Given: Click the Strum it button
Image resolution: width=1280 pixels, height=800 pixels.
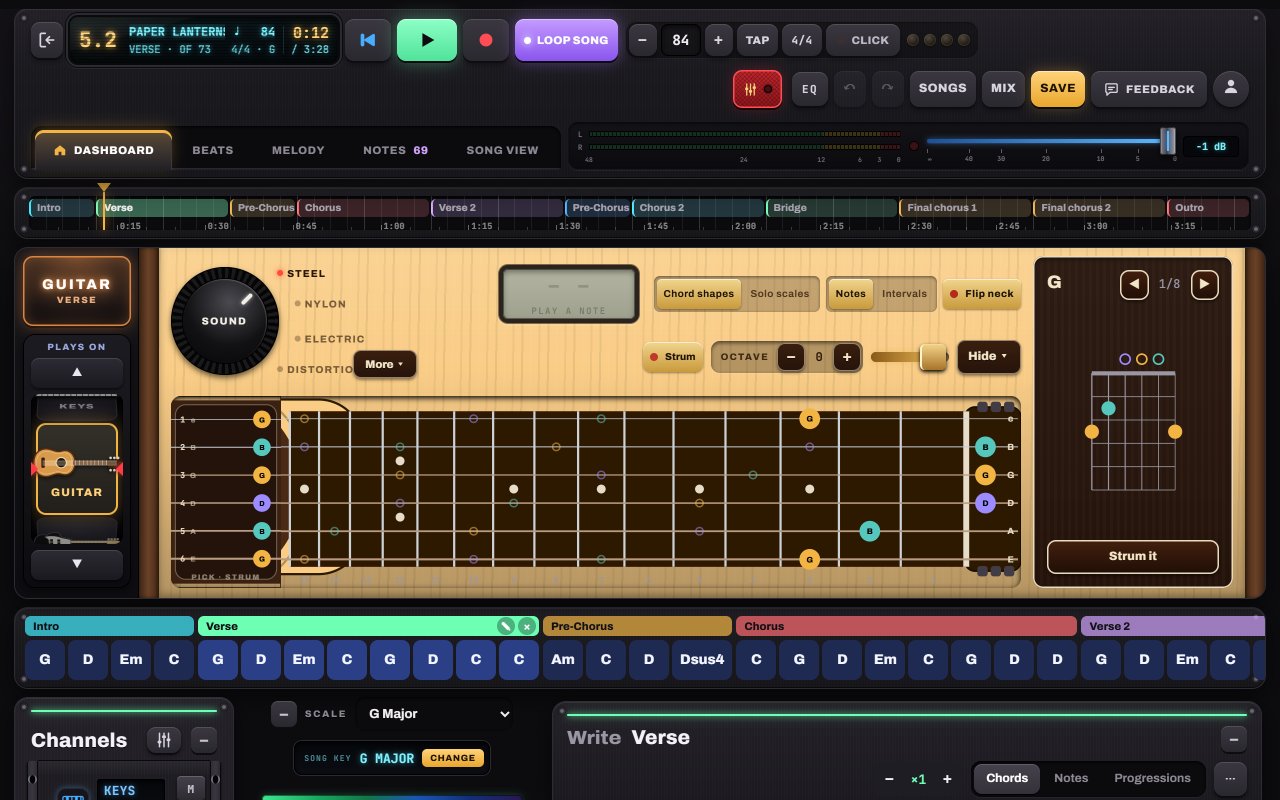Looking at the screenshot, I should pyautogui.click(x=1133, y=556).
